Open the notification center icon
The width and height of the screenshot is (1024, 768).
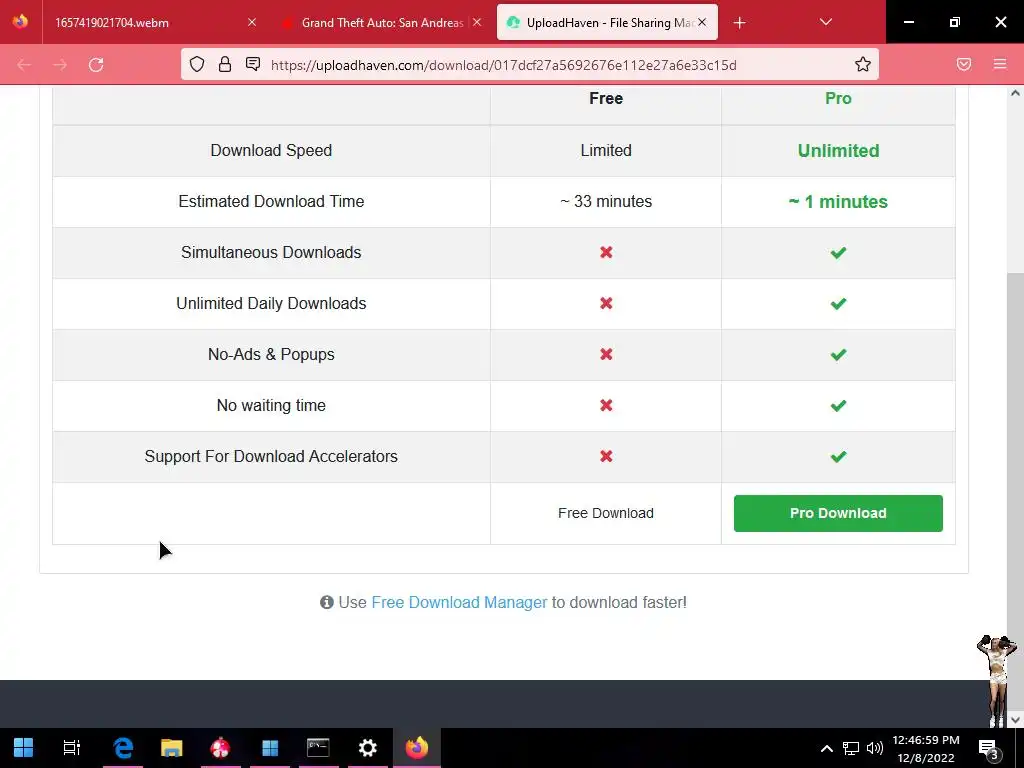[x=989, y=748]
